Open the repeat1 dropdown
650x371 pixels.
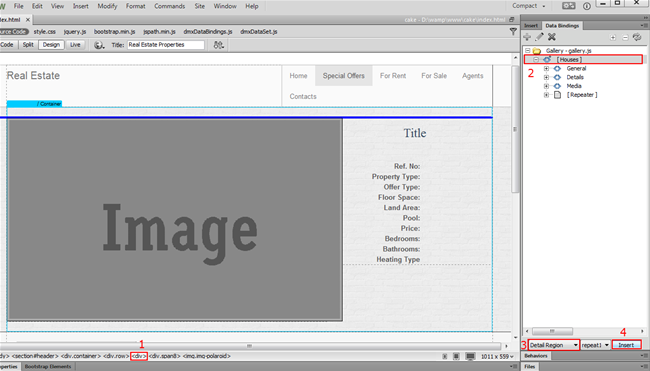coord(595,345)
